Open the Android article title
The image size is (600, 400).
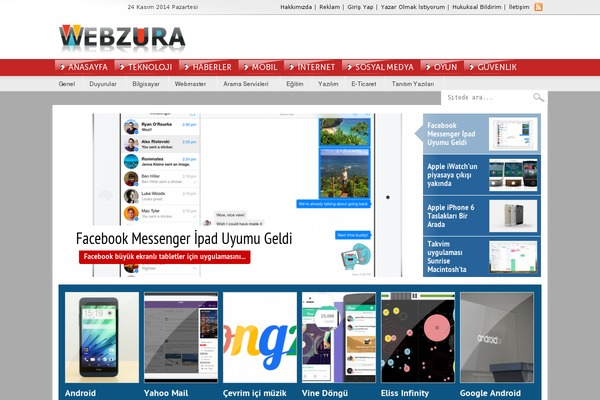coord(80,393)
